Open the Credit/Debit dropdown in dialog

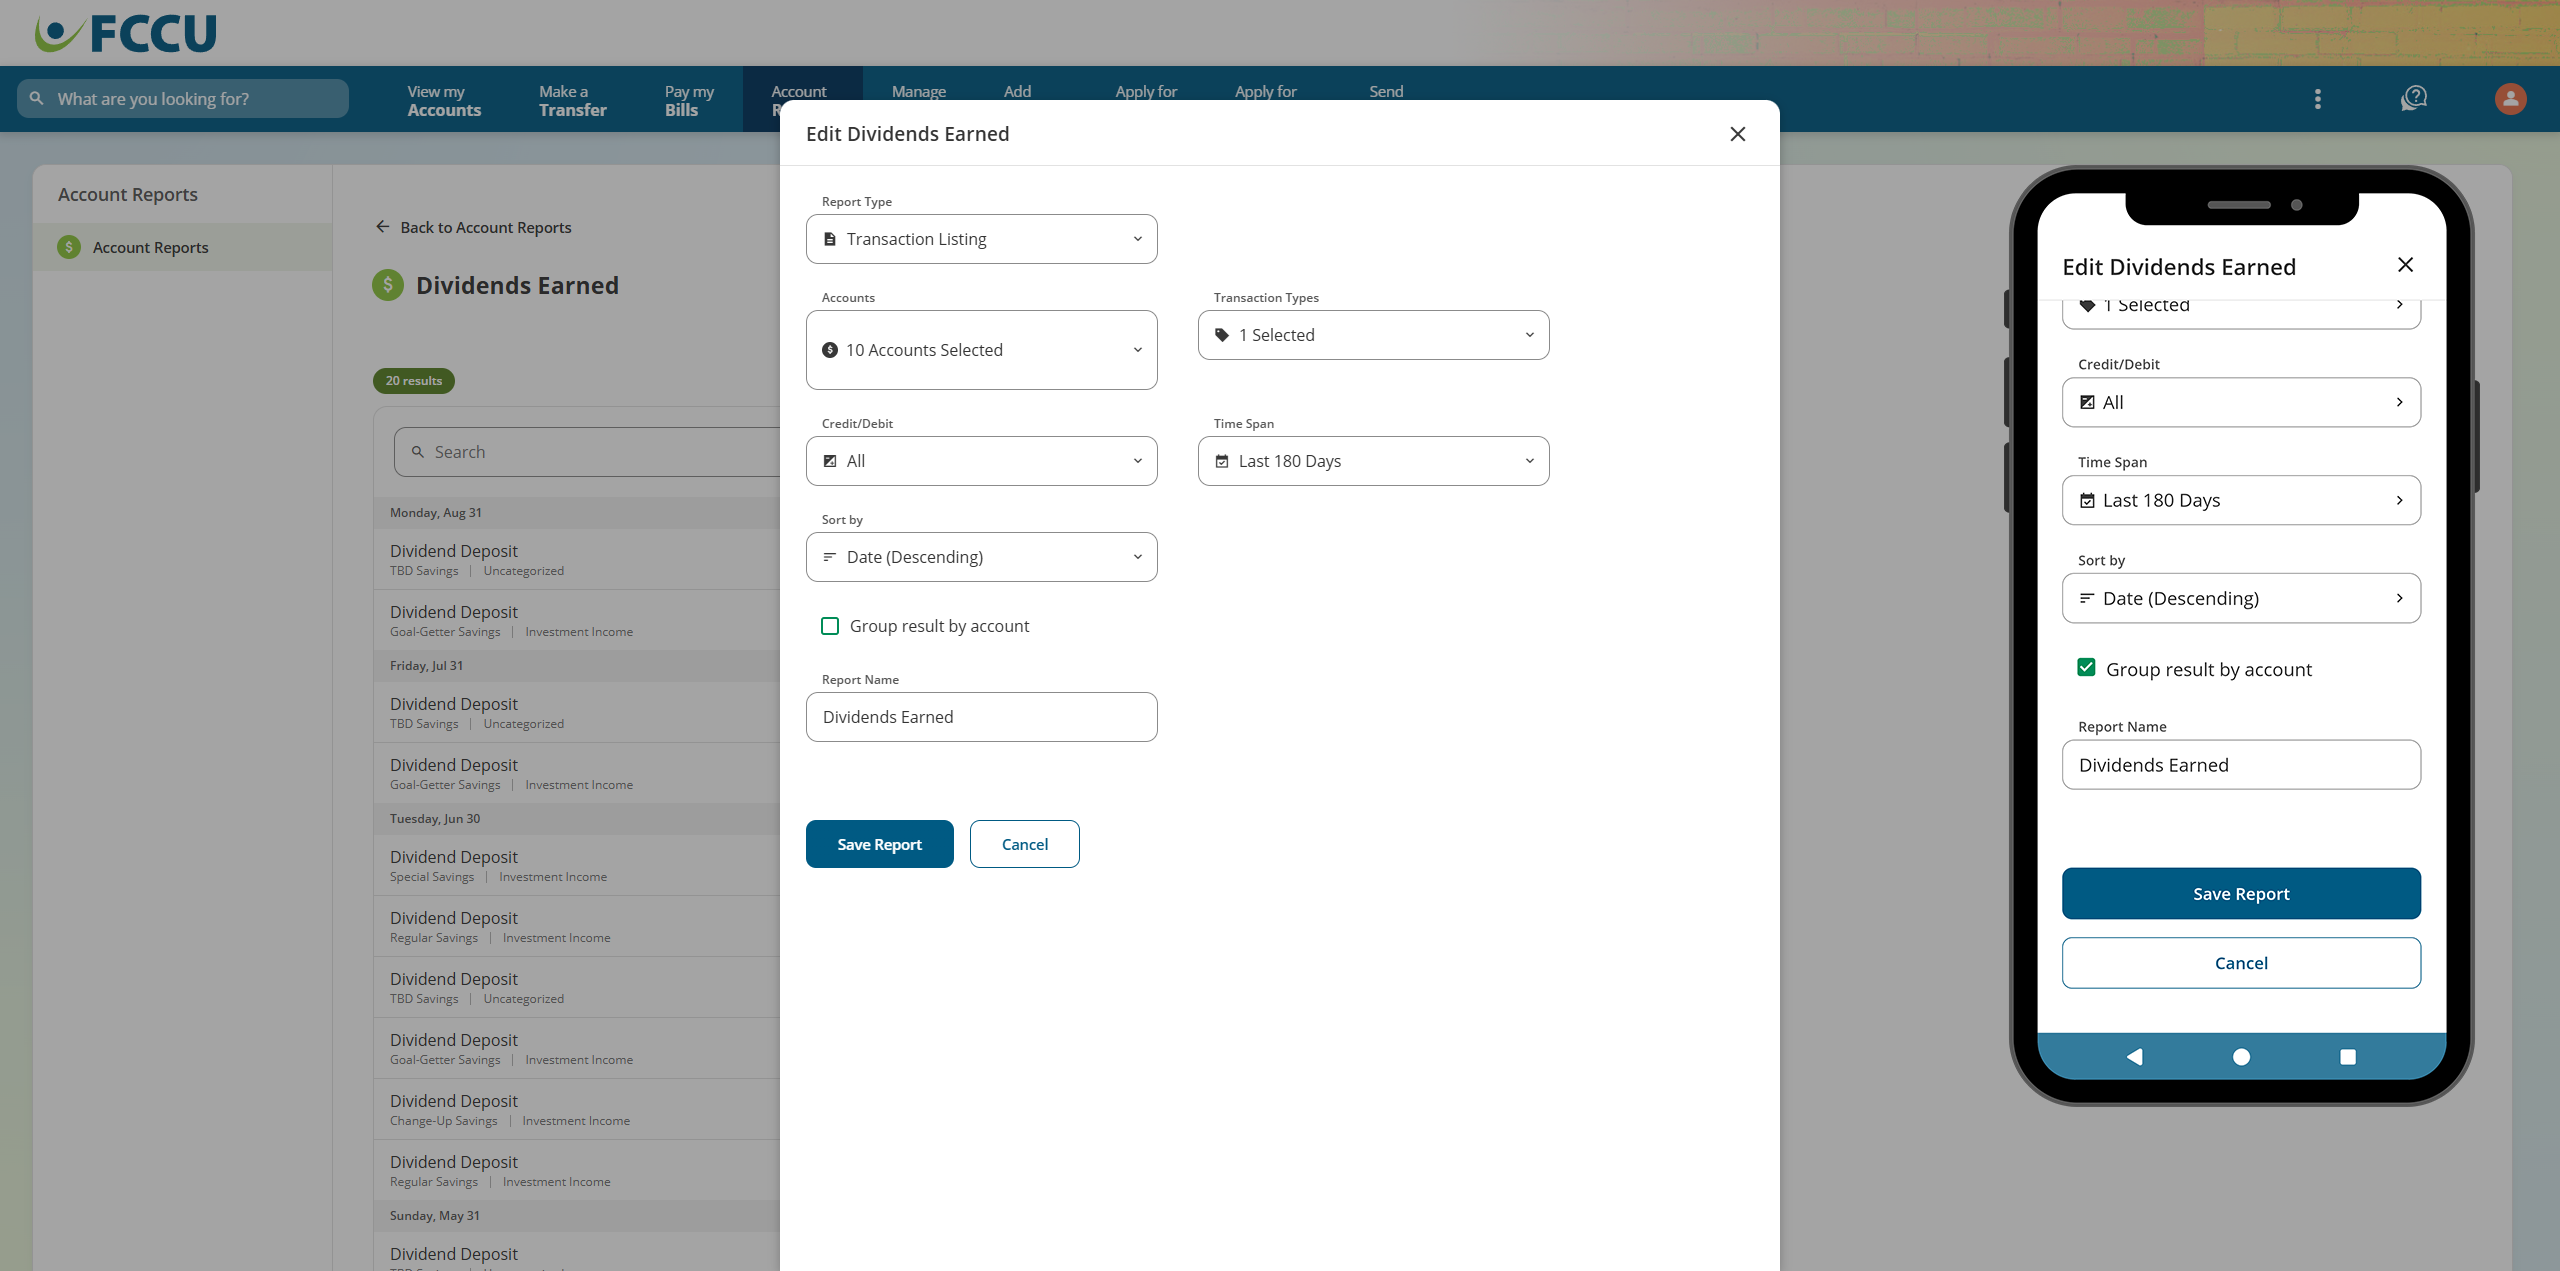tap(982, 461)
